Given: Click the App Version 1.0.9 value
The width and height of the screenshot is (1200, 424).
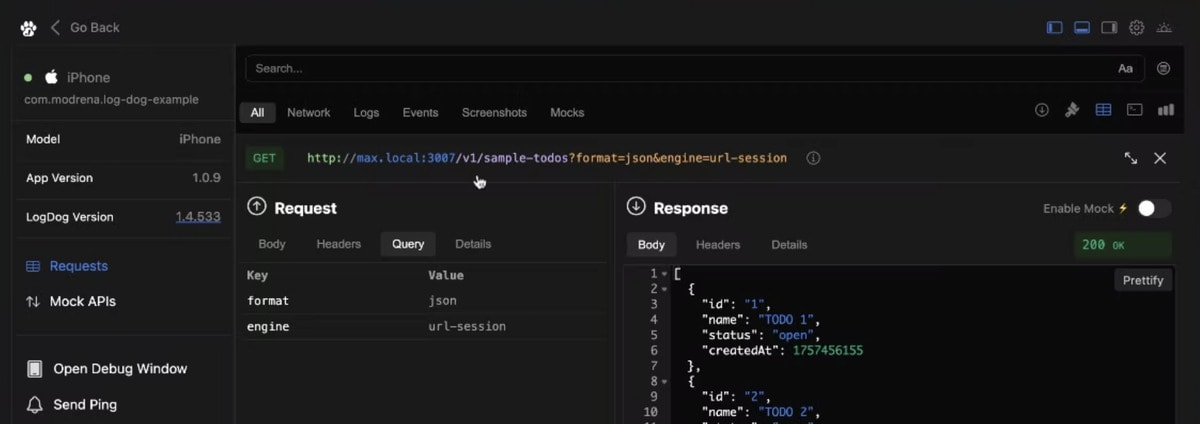Looking at the screenshot, I should 206,178.
